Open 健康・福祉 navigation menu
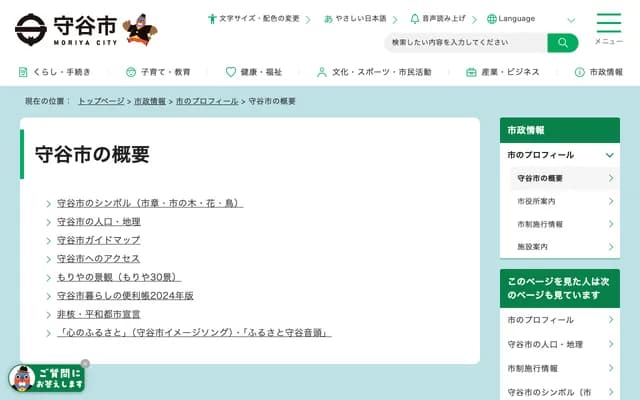 [253, 72]
